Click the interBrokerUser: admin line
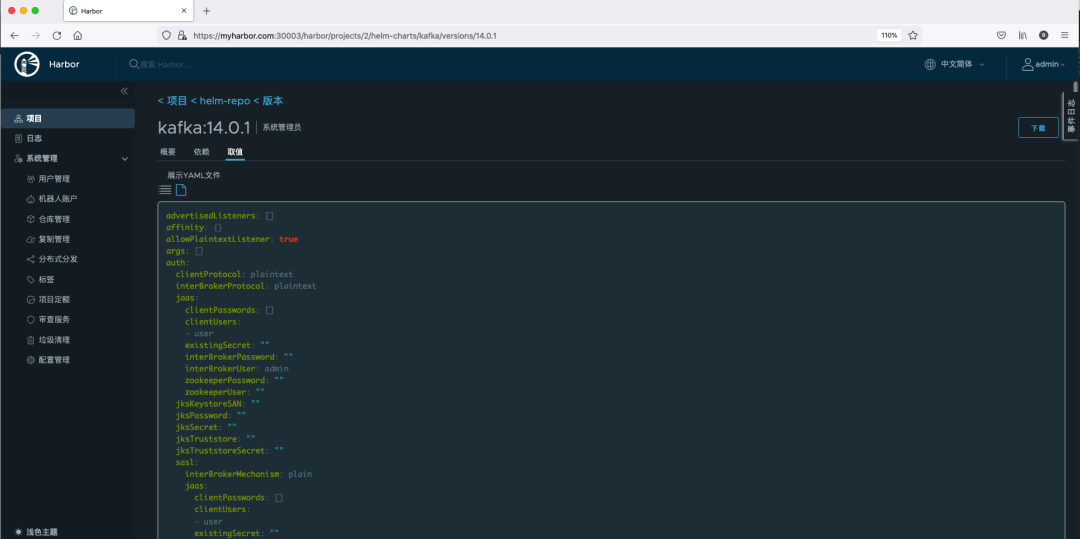1080x539 pixels. click(x=236, y=368)
